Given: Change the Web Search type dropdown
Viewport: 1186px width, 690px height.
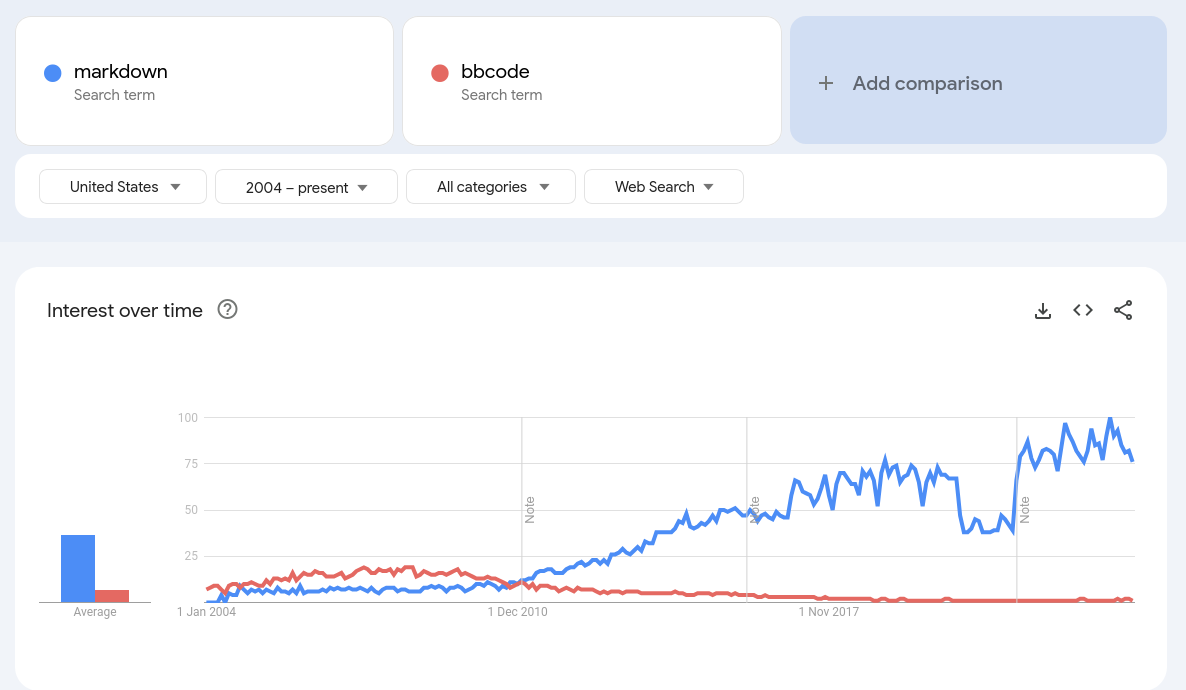Looking at the screenshot, I should click(664, 187).
